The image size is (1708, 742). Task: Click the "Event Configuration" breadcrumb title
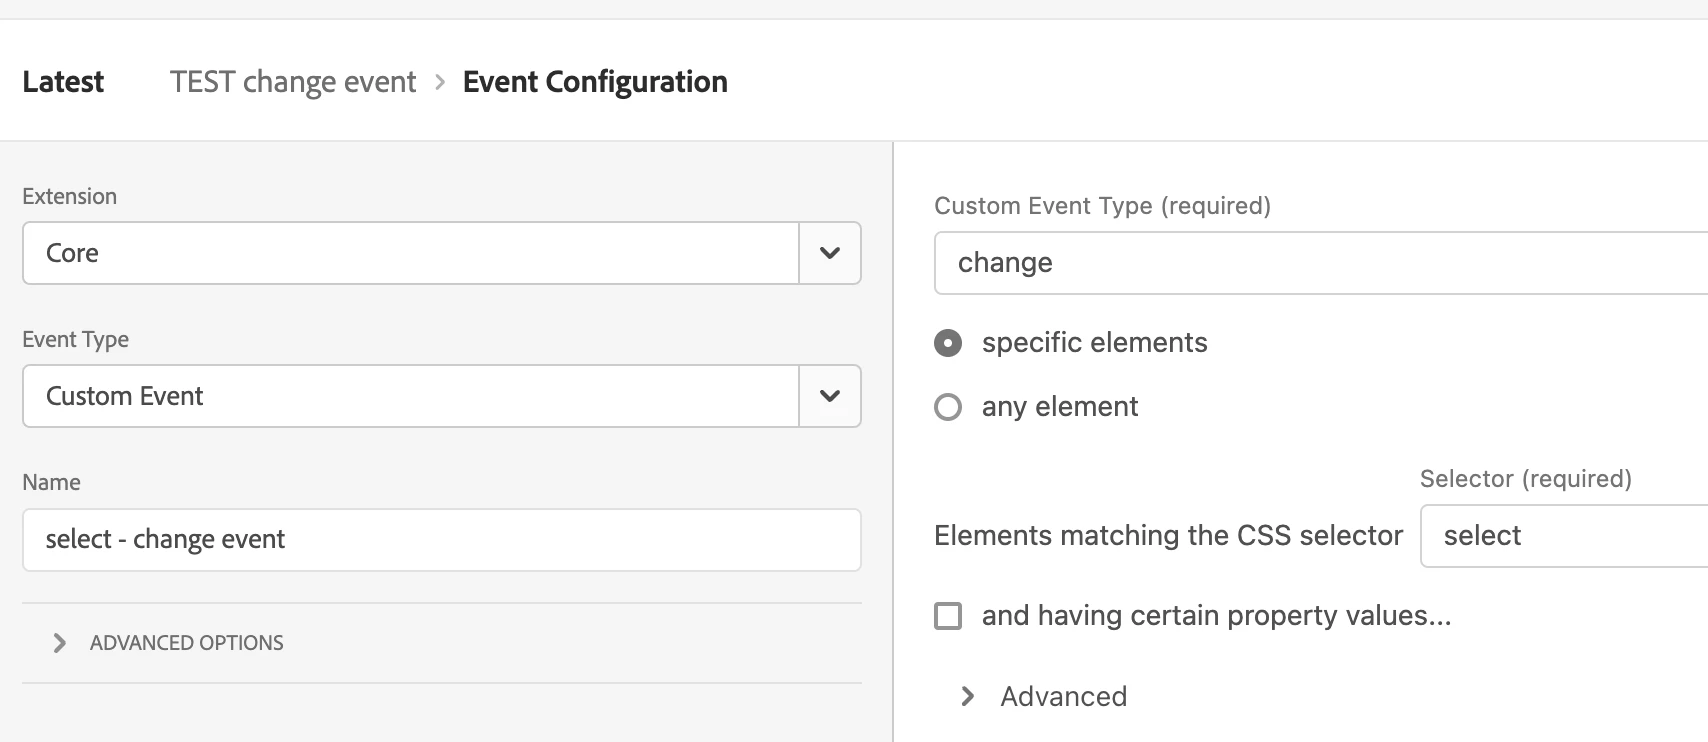[x=595, y=82]
